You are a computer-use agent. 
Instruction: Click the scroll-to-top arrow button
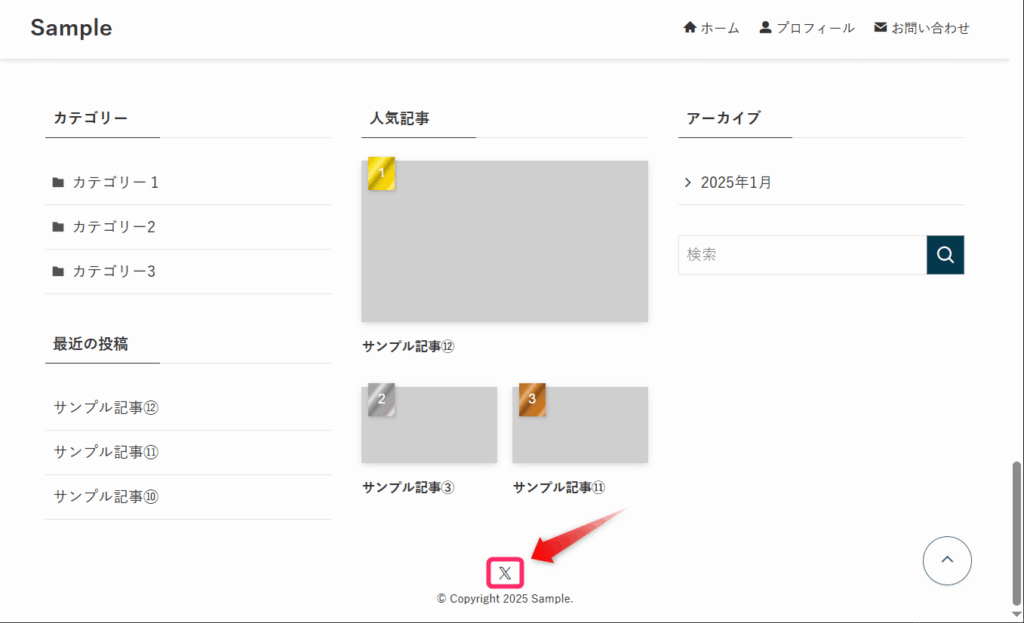click(947, 560)
